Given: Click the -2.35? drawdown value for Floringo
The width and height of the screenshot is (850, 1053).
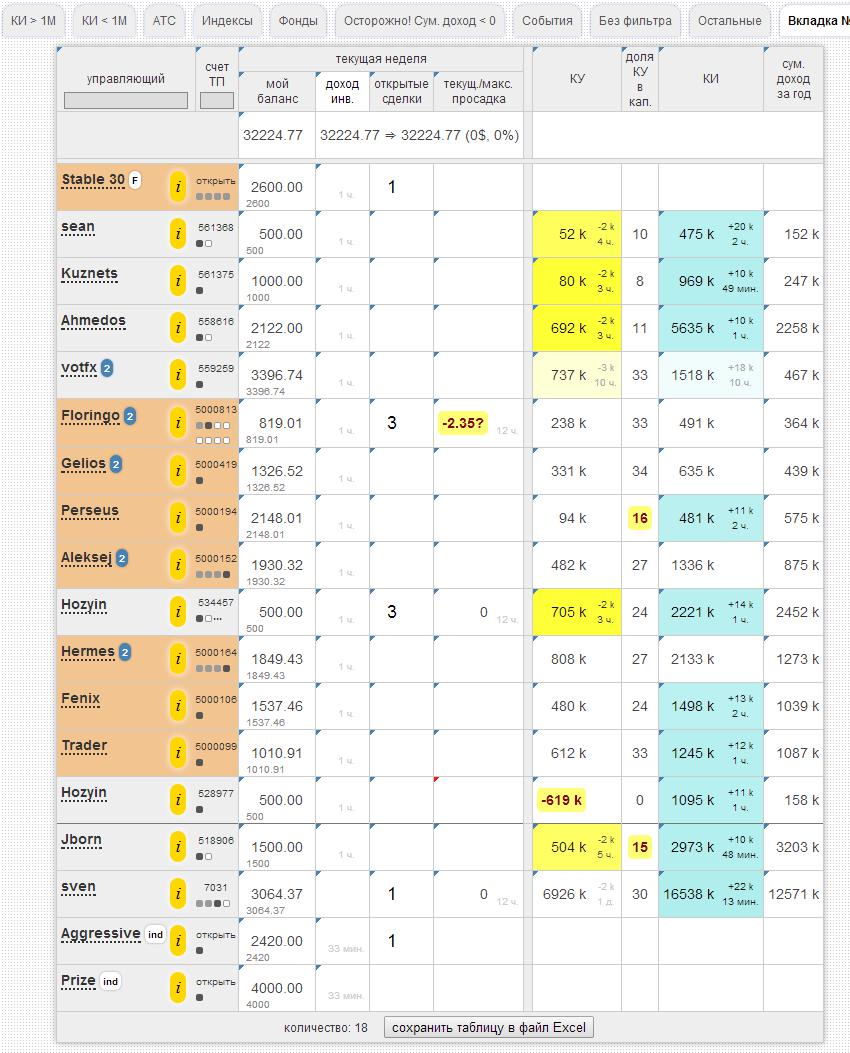Looking at the screenshot, I should click(463, 423).
